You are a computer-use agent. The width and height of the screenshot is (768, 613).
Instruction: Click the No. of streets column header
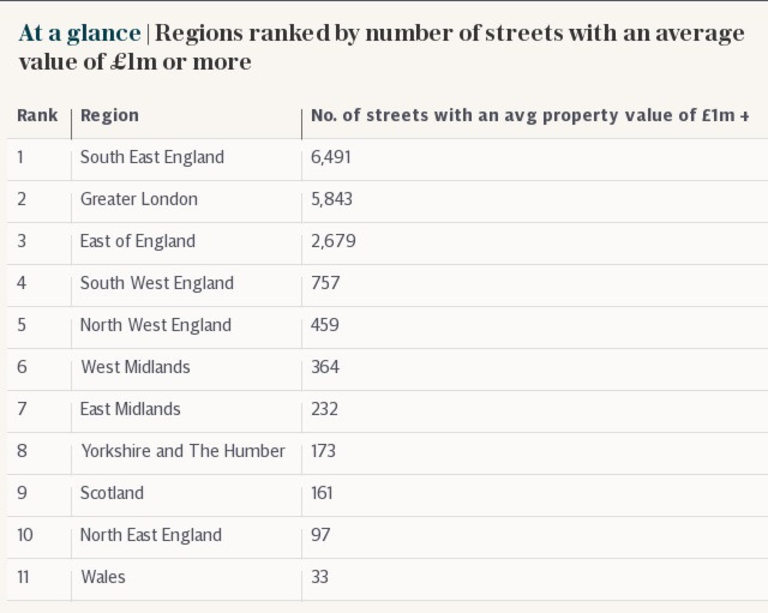click(x=530, y=115)
